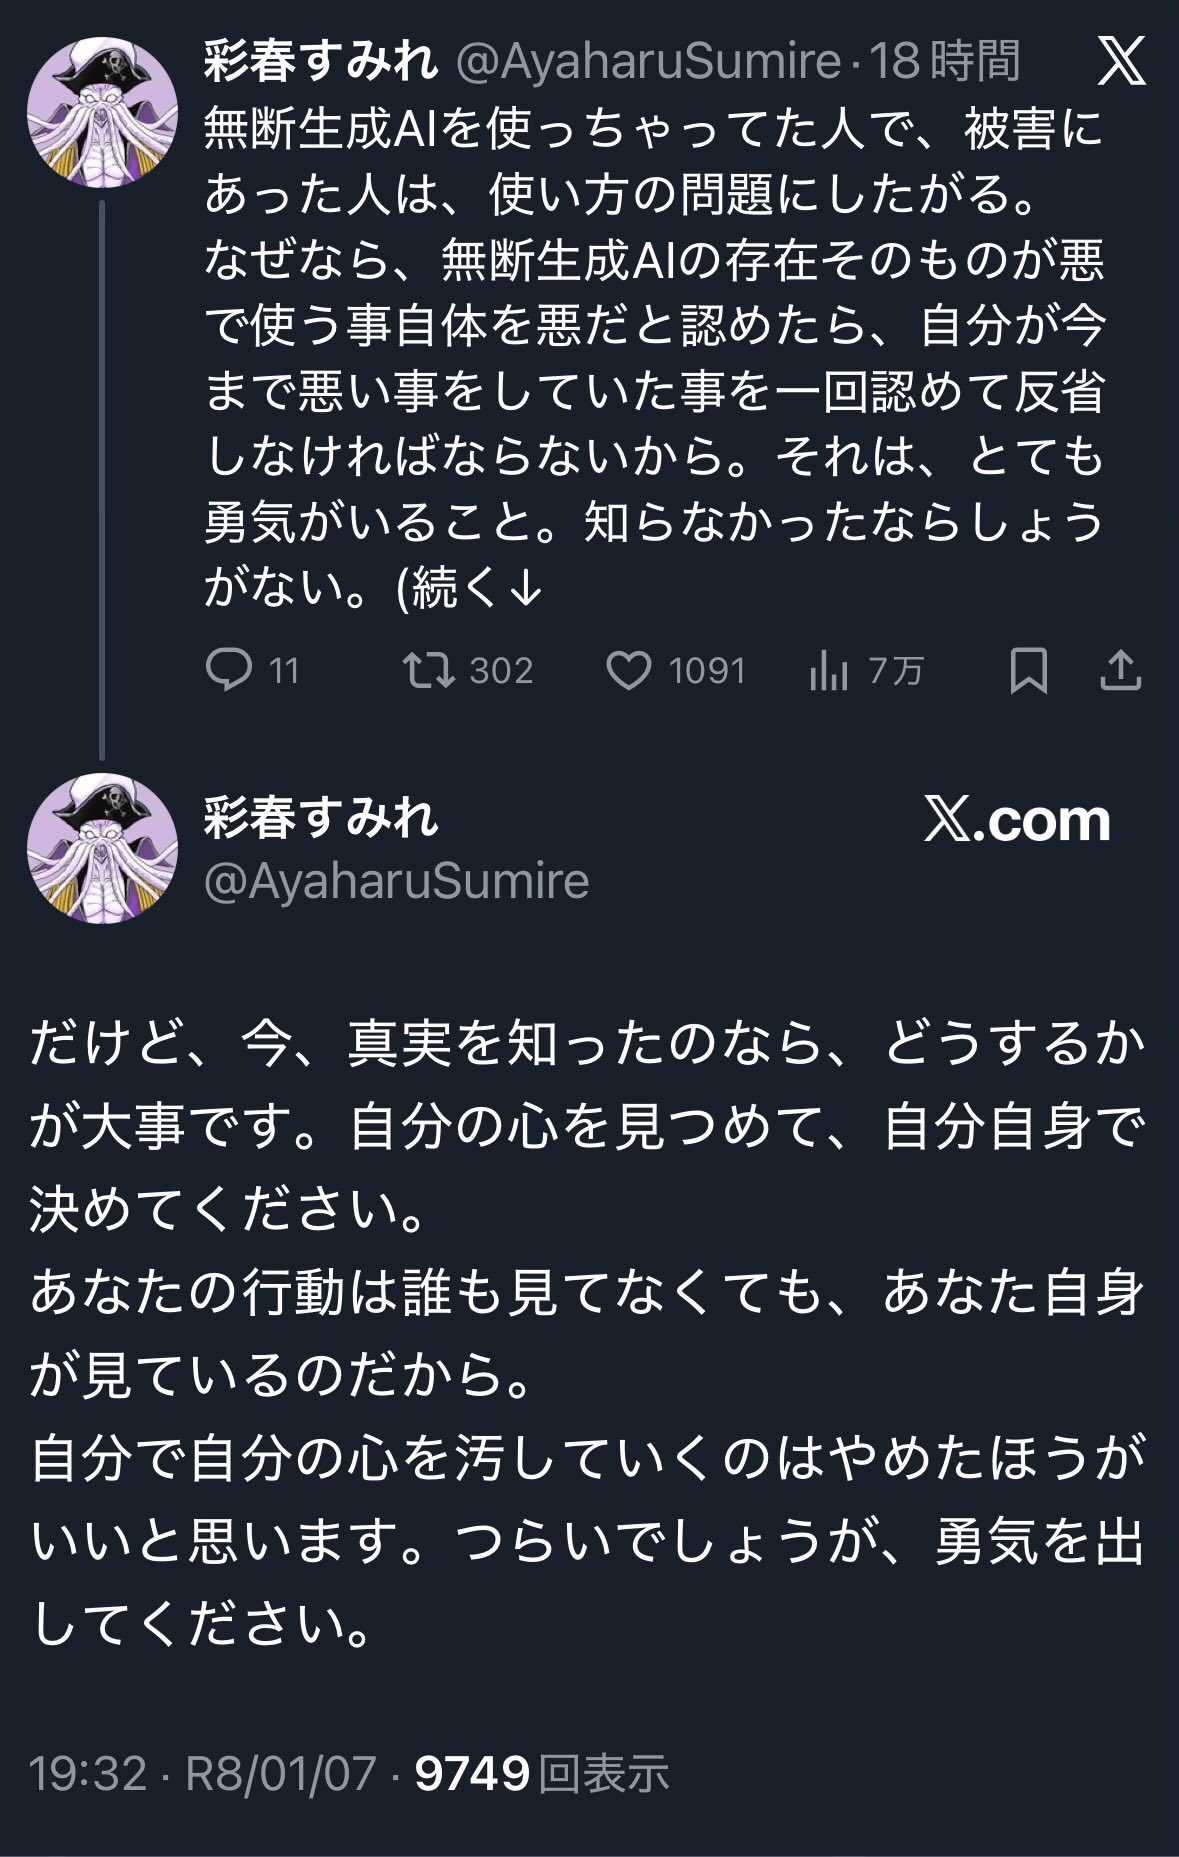Like the first post with heart icon

click(x=629, y=670)
